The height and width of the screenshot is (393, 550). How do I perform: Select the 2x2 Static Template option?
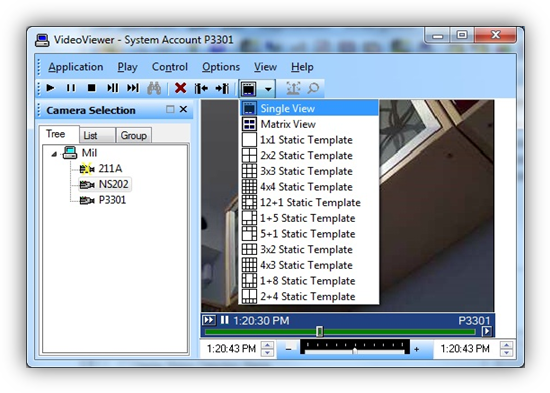point(306,155)
